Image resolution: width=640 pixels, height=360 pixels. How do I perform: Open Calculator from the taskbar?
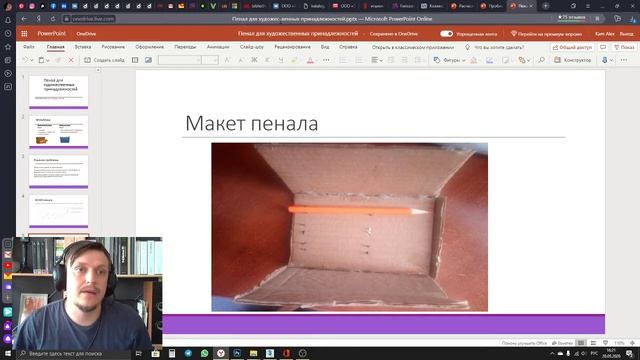(172, 353)
